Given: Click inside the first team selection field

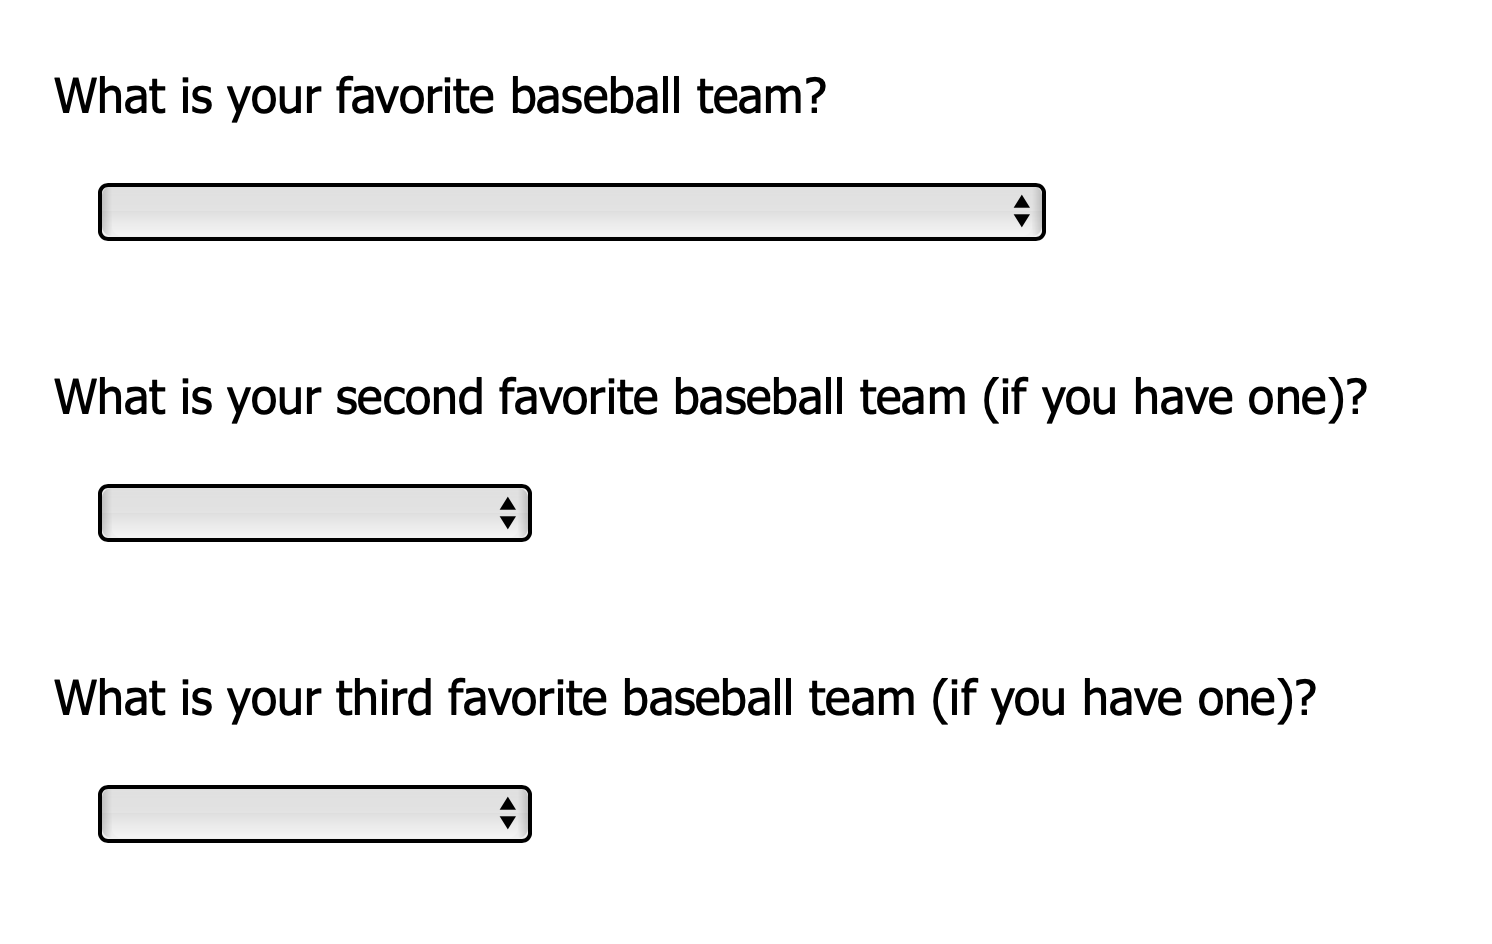Looking at the screenshot, I should click(x=500, y=212).
